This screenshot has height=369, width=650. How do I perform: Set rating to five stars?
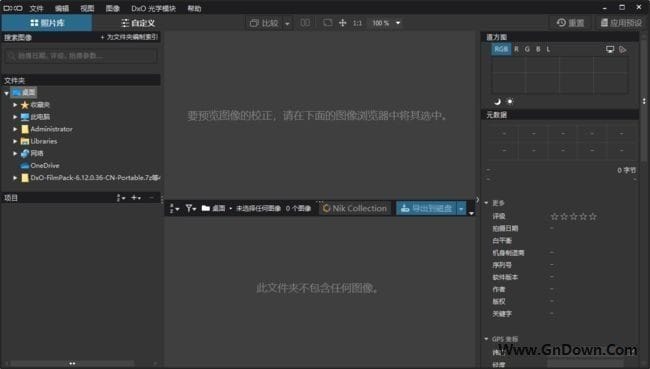(593, 216)
